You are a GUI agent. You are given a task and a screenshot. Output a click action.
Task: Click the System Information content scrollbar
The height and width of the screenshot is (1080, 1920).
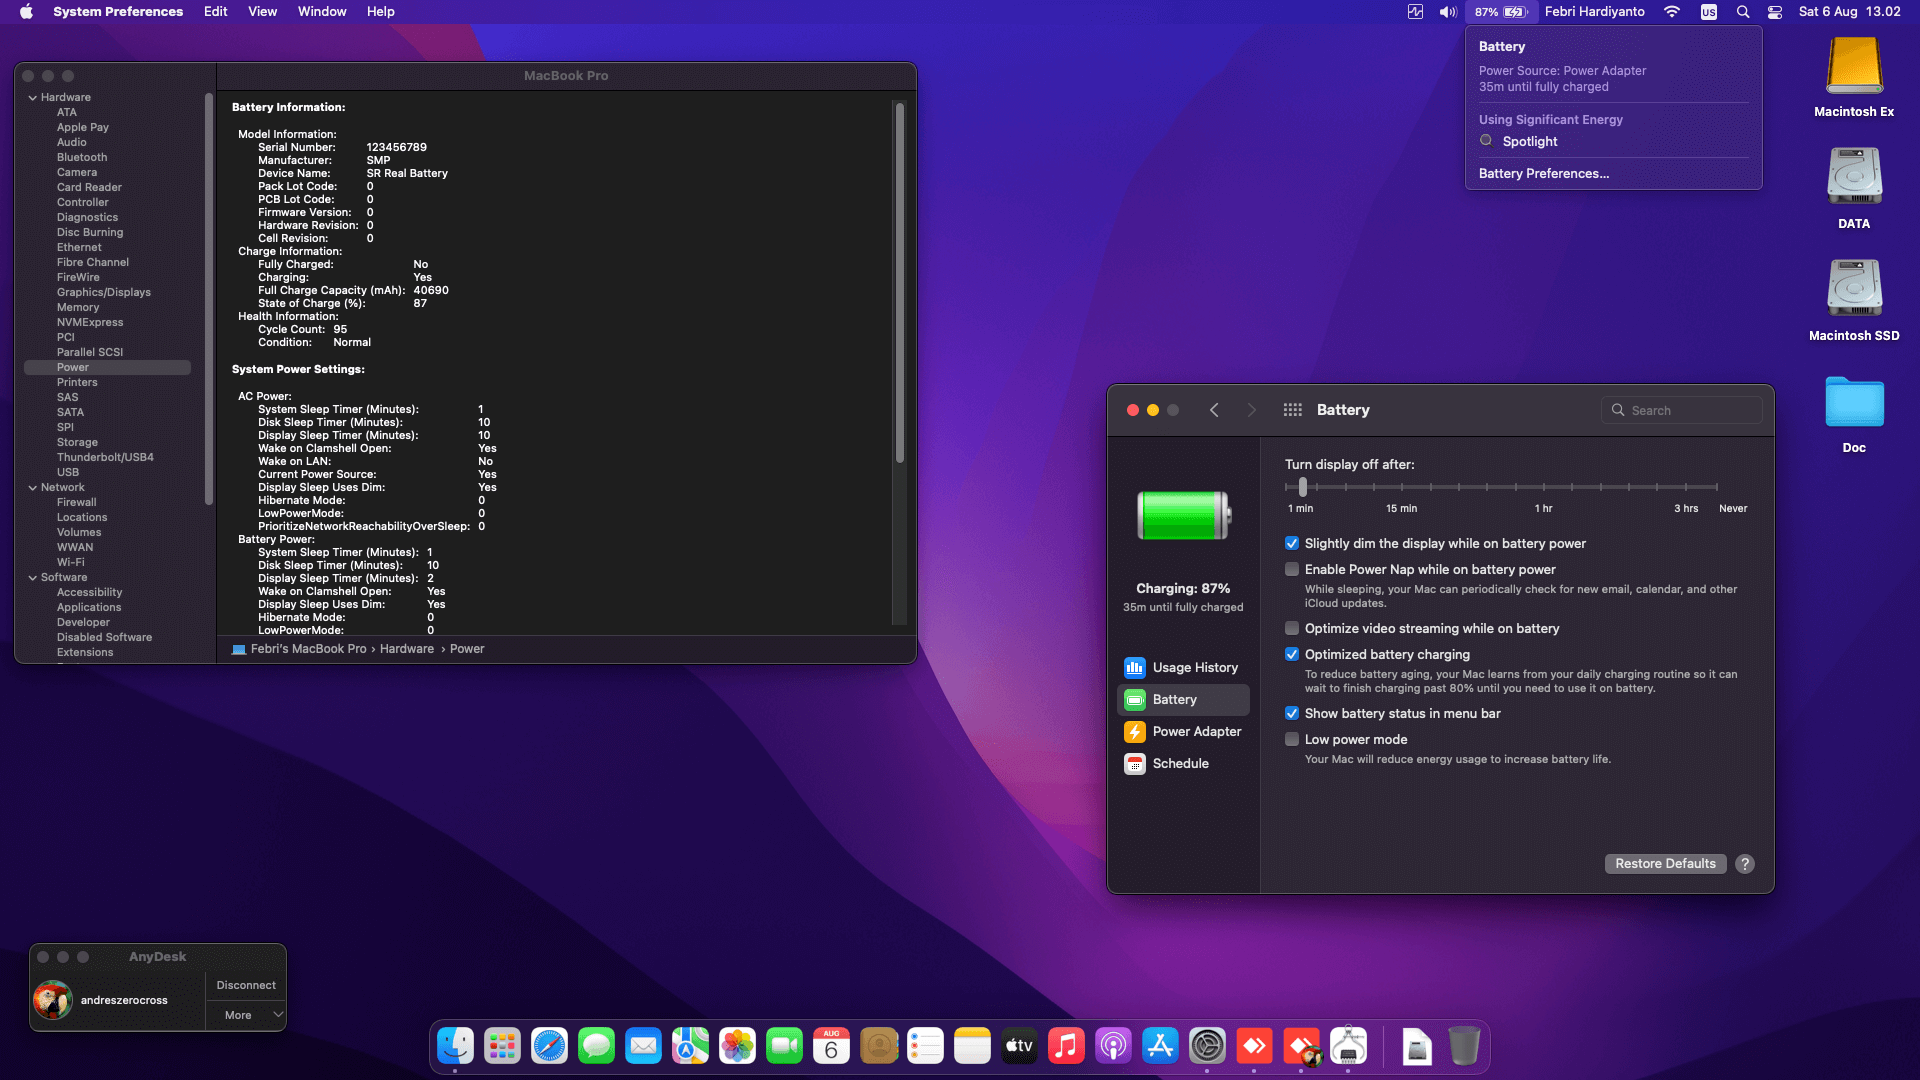(x=900, y=283)
